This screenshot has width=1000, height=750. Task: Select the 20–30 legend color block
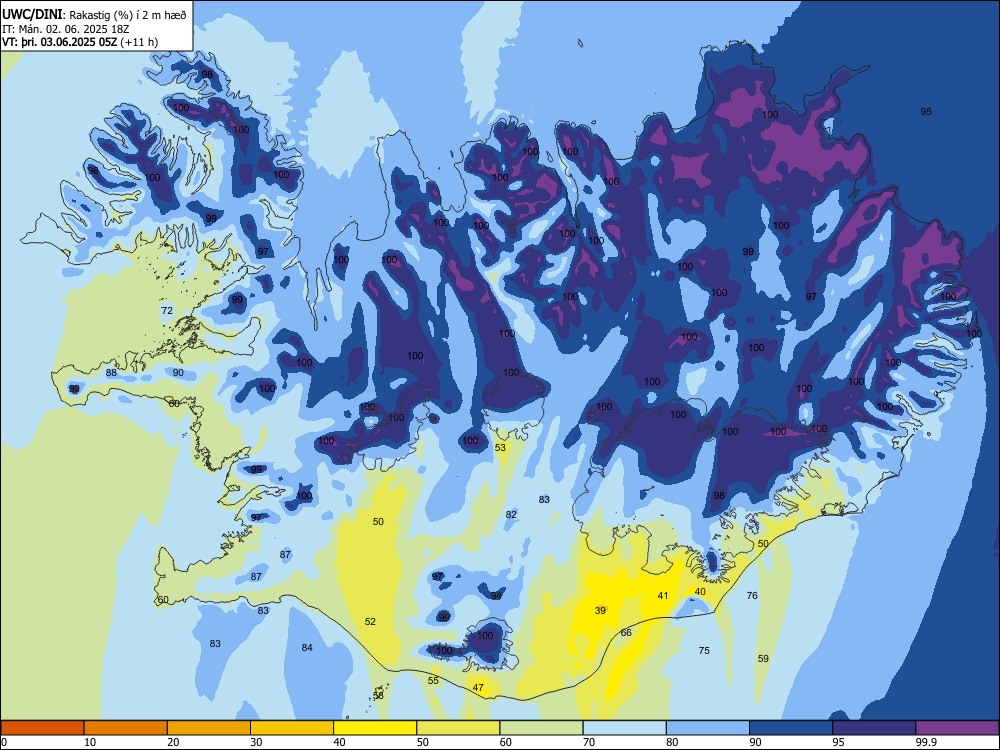(209, 728)
